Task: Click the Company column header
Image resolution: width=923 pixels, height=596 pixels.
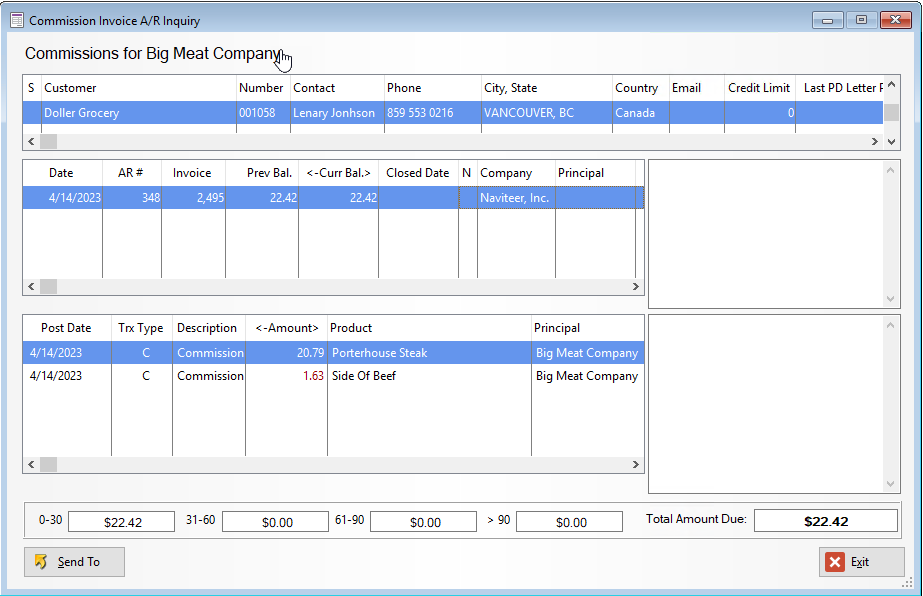Action: click(516, 173)
